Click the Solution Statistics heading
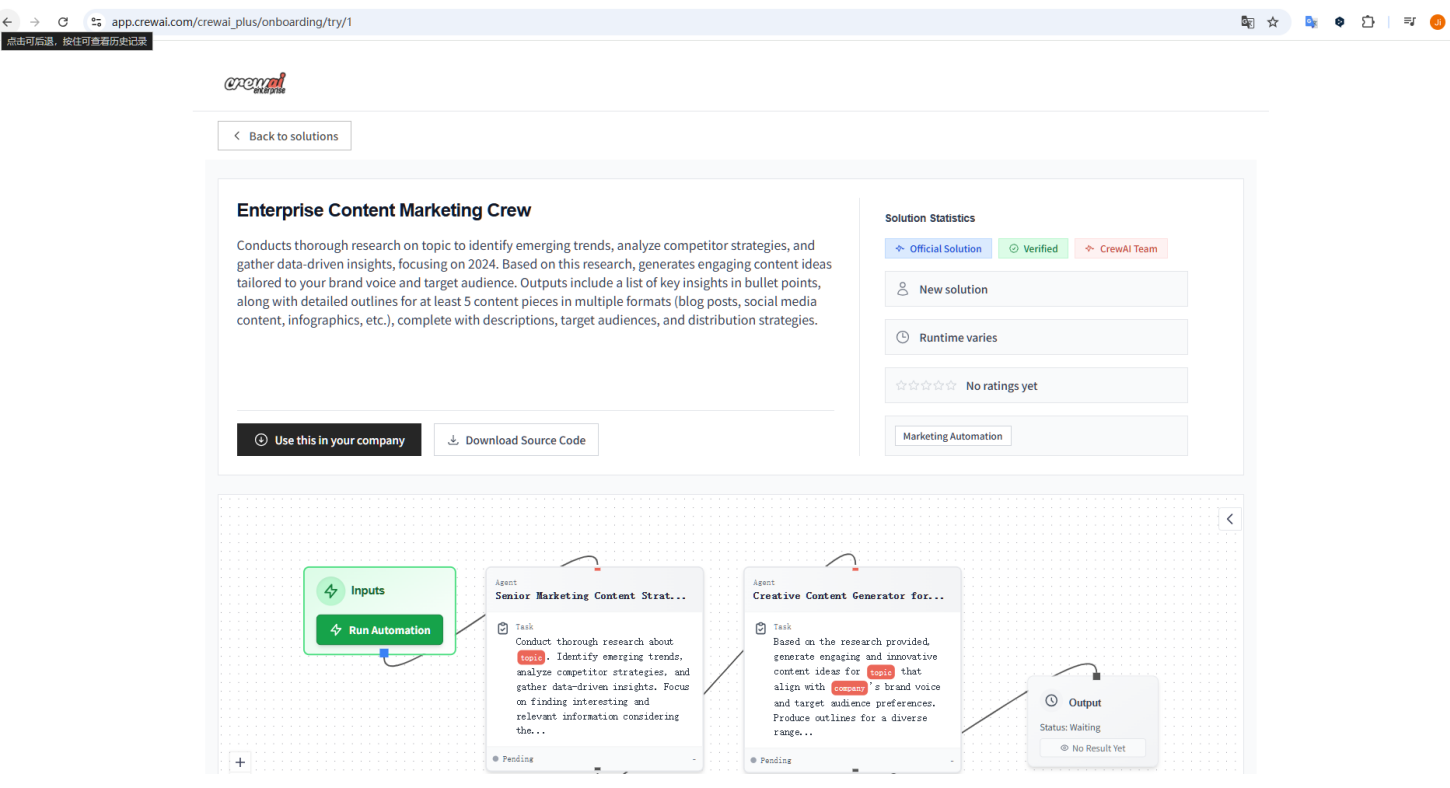 coord(930,218)
